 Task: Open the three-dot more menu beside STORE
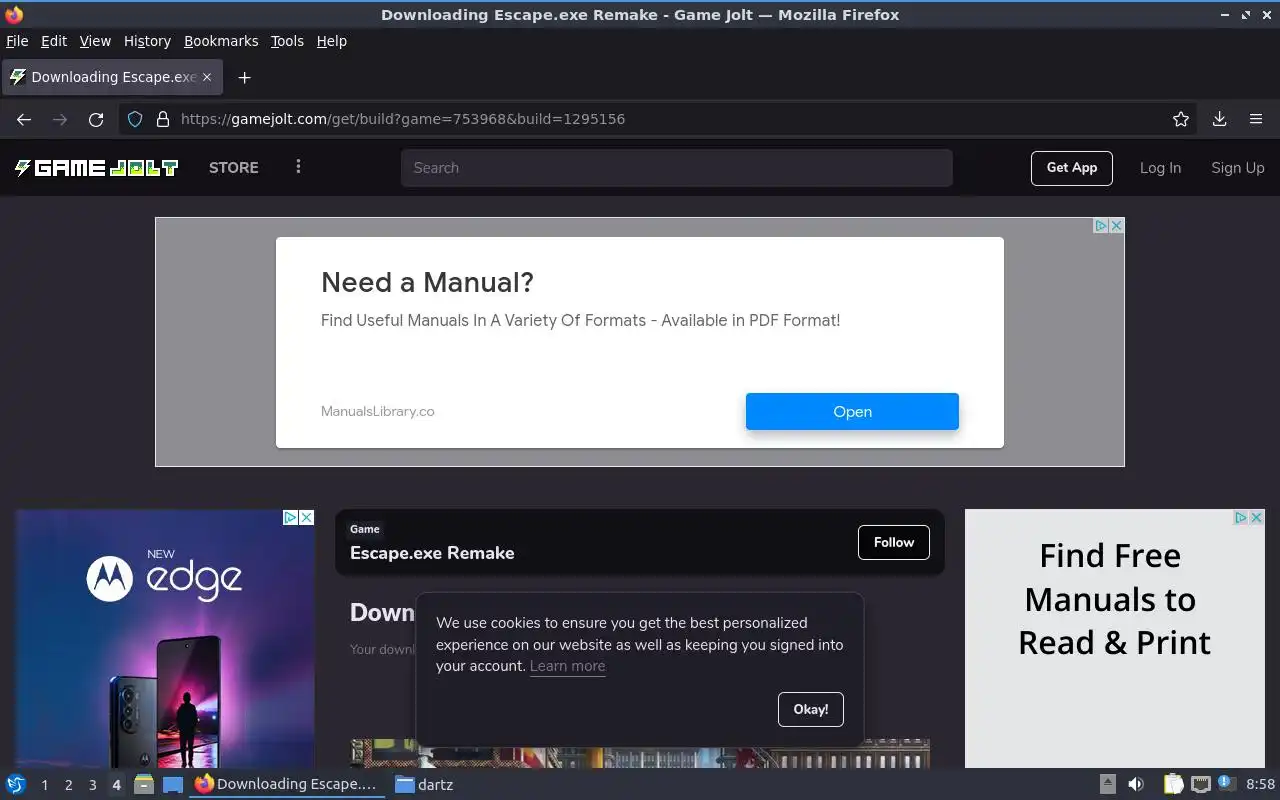298,167
